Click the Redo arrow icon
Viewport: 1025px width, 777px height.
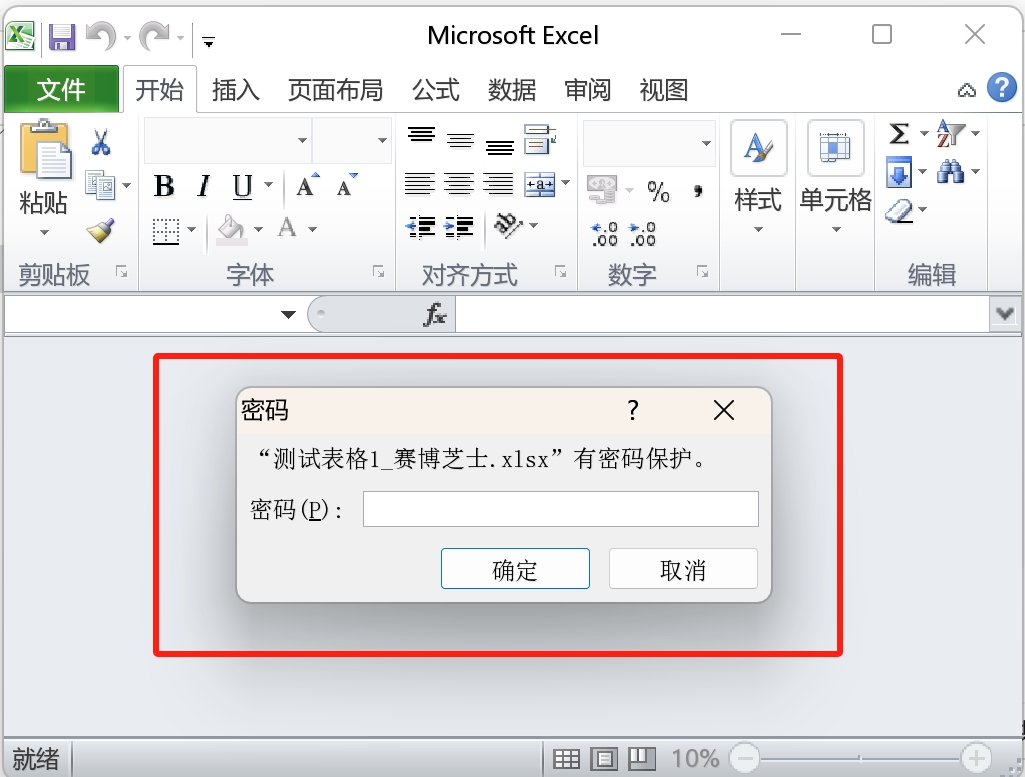tap(155, 35)
